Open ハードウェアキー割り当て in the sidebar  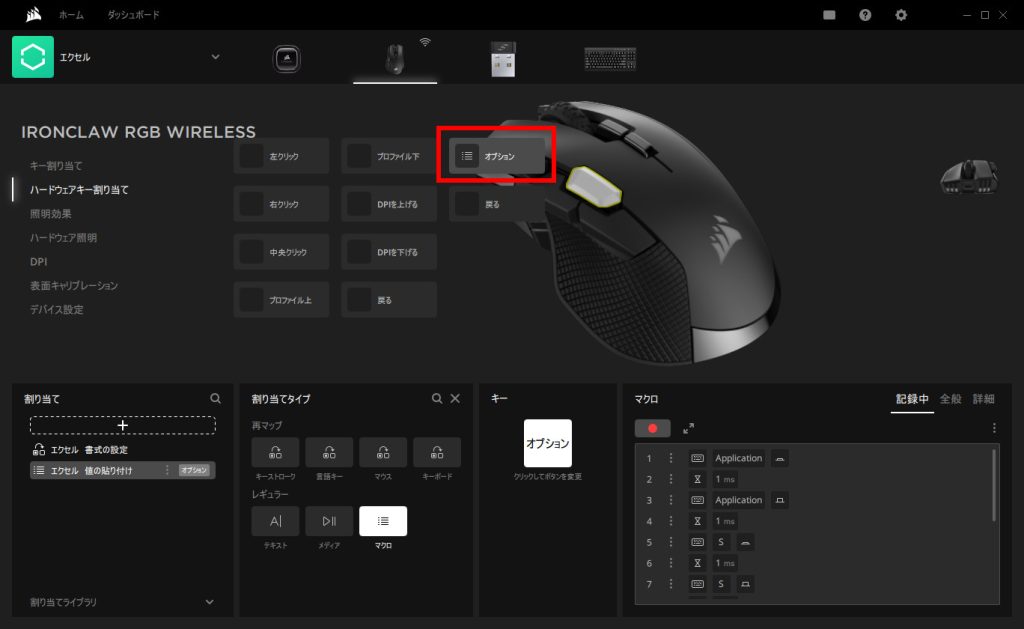point(79,190)
